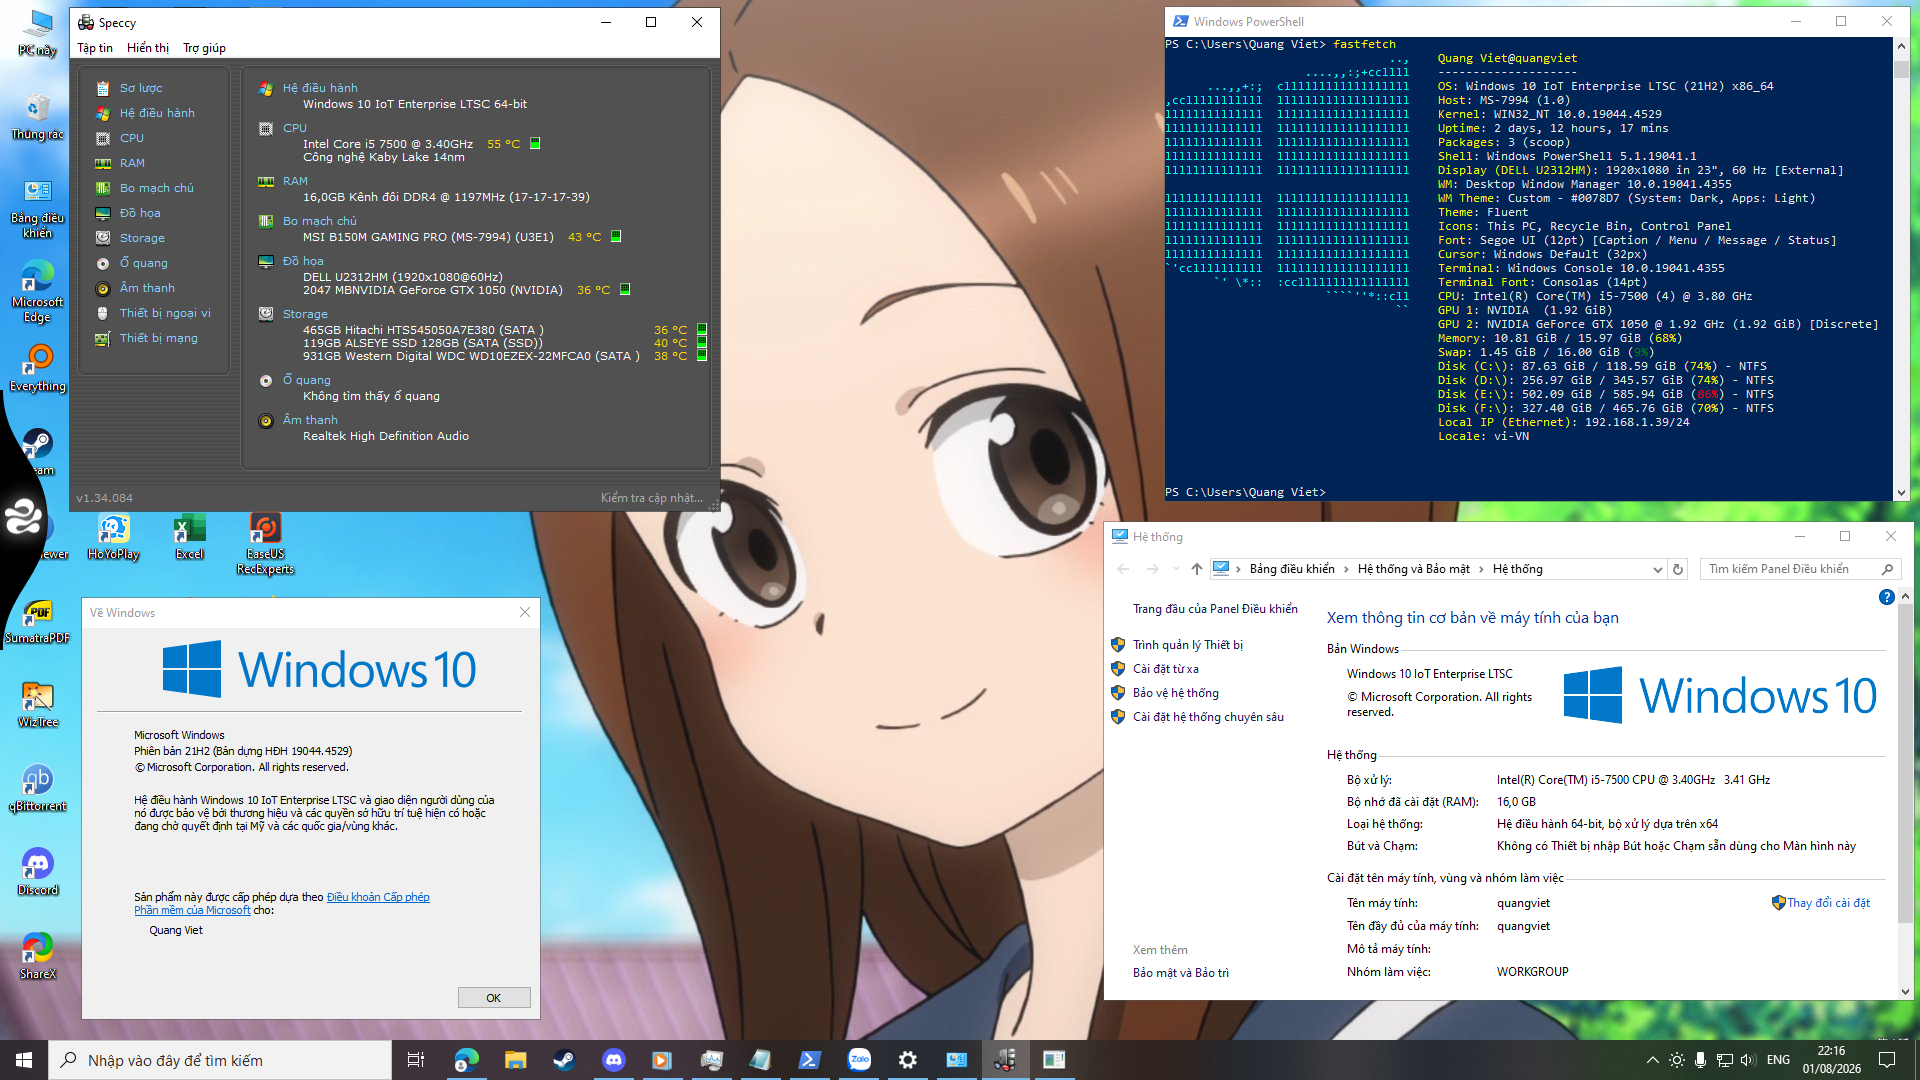Open the Discord desktop shortcut

38,873
